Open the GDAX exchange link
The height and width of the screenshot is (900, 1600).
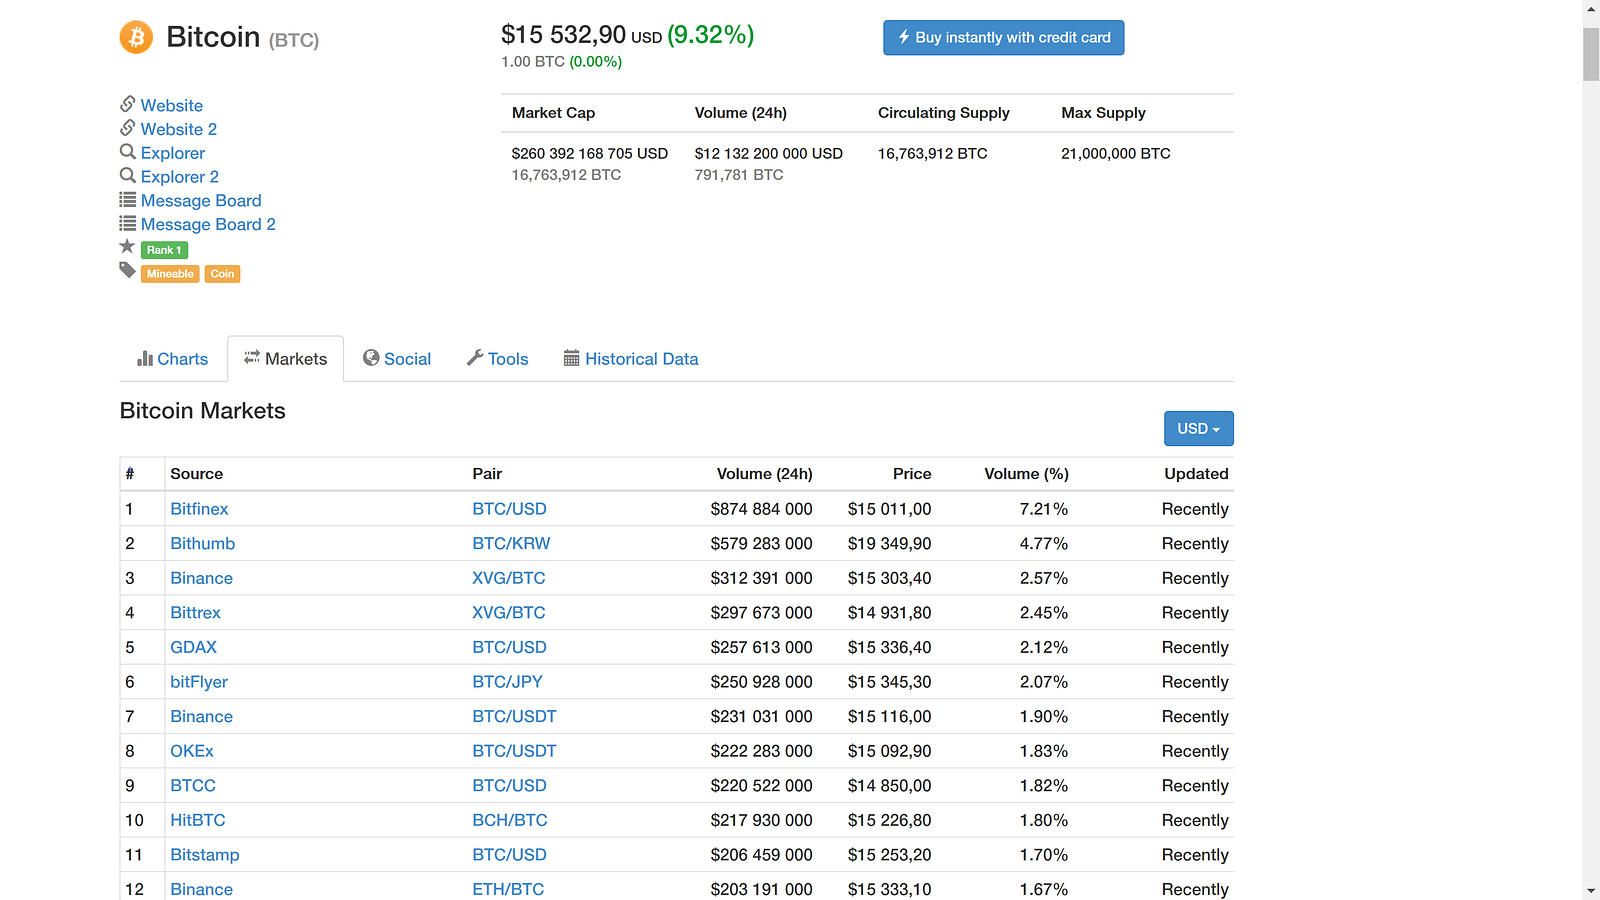pyautogui.click(x=193, y=648)
